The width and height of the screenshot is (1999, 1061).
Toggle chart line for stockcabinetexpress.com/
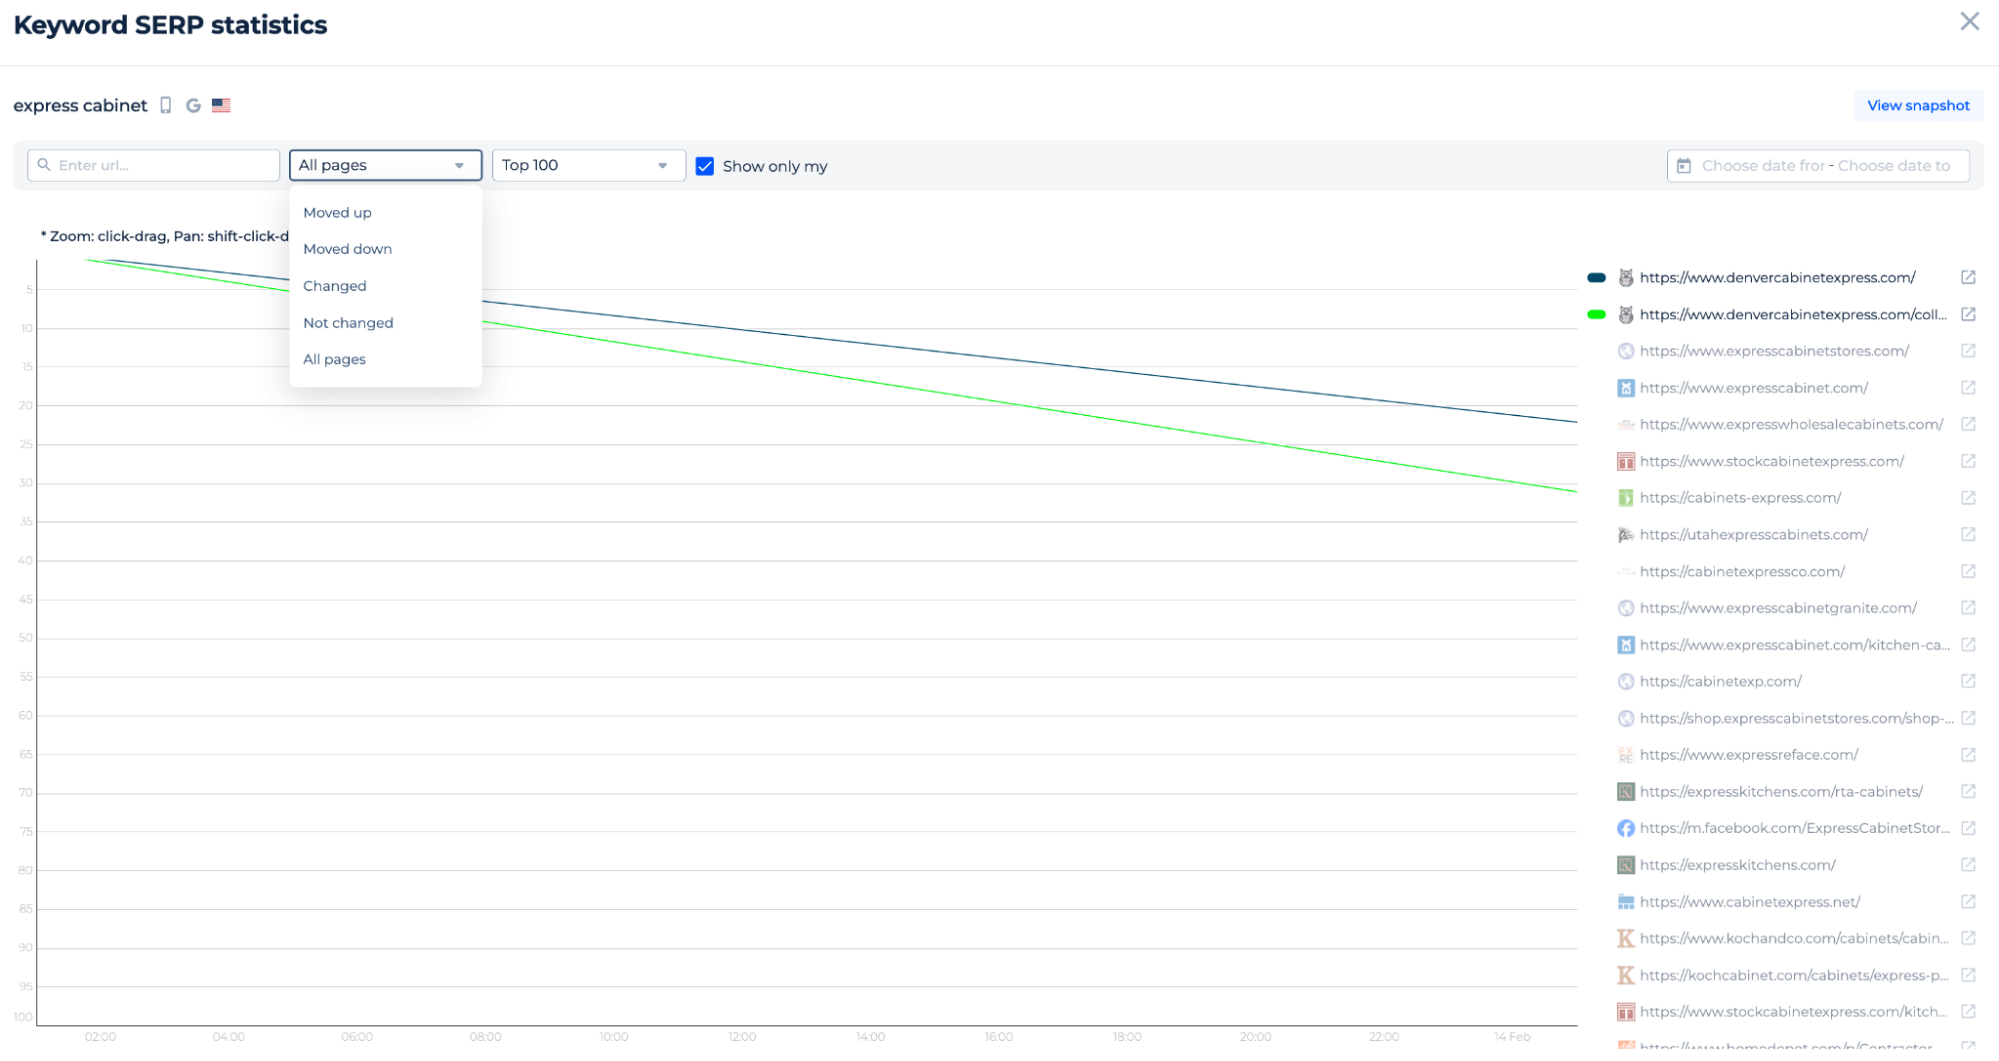[x=1761, y=461]
